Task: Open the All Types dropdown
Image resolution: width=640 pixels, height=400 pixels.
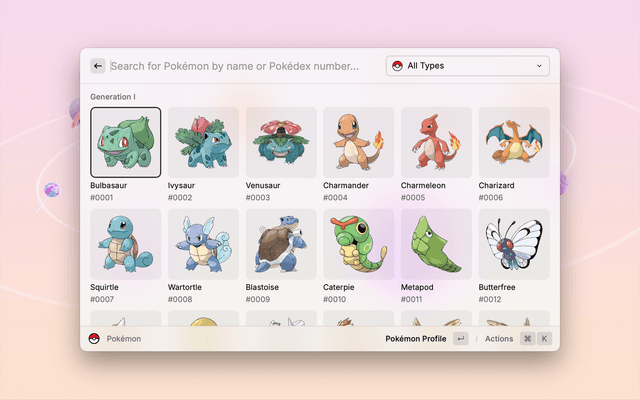Action: coord(467,66)
